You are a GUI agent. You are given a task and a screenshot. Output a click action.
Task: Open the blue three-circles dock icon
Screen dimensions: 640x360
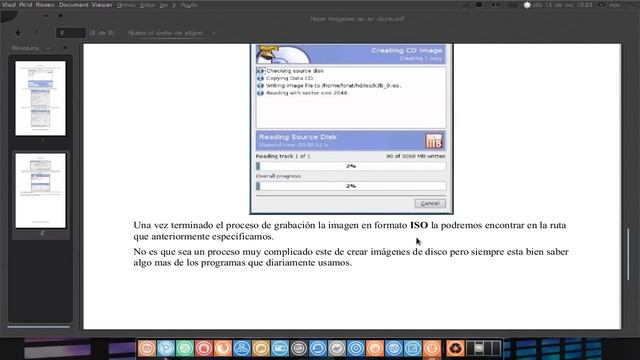click(x=242, y=349)
